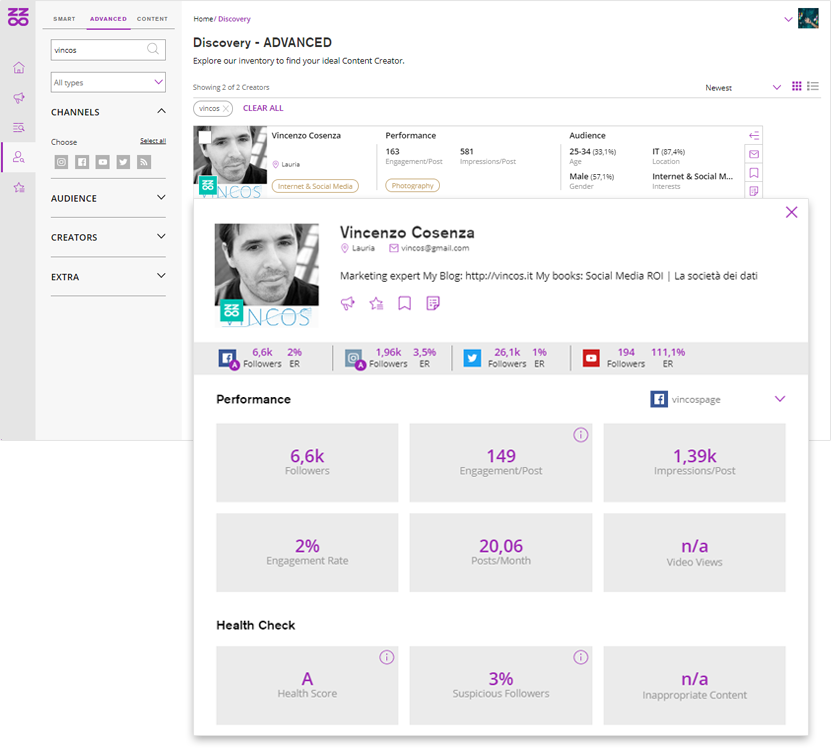
Task: Select the YouTube channel filter icon
Action: pyautogui.click(x=102, y=162)
